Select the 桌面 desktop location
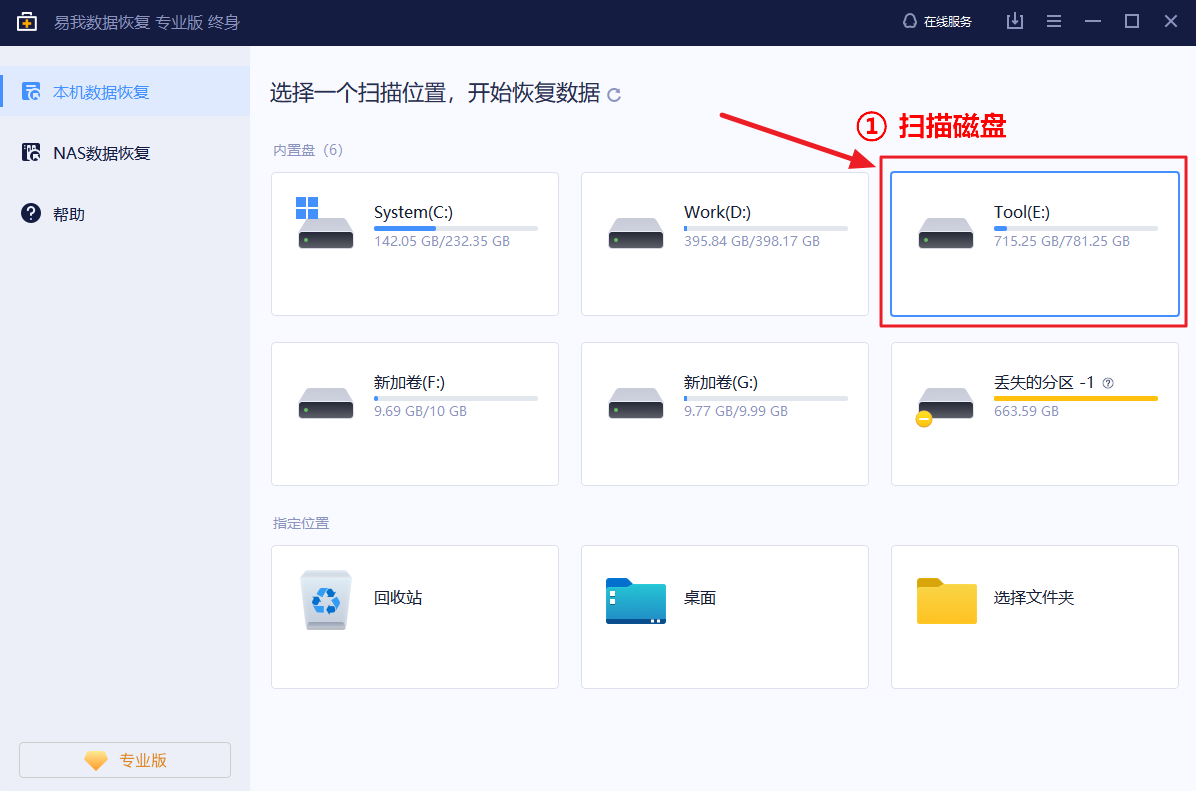 click(x=724, y=617)
